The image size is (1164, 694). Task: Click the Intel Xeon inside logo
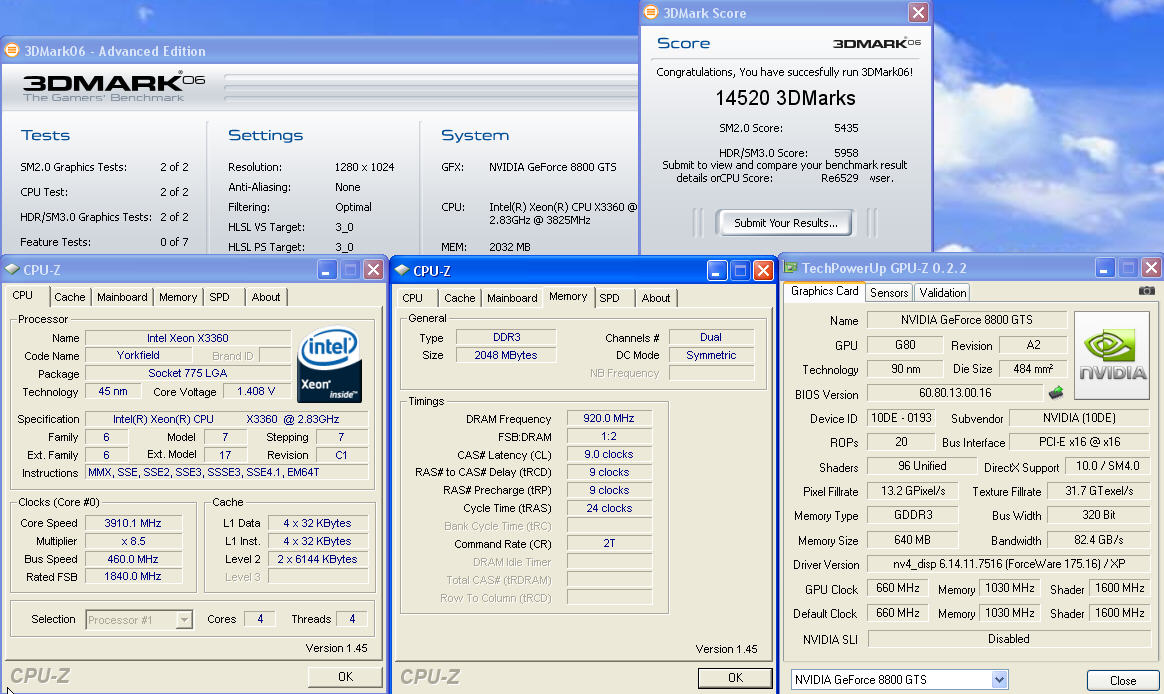click(330, 365)
